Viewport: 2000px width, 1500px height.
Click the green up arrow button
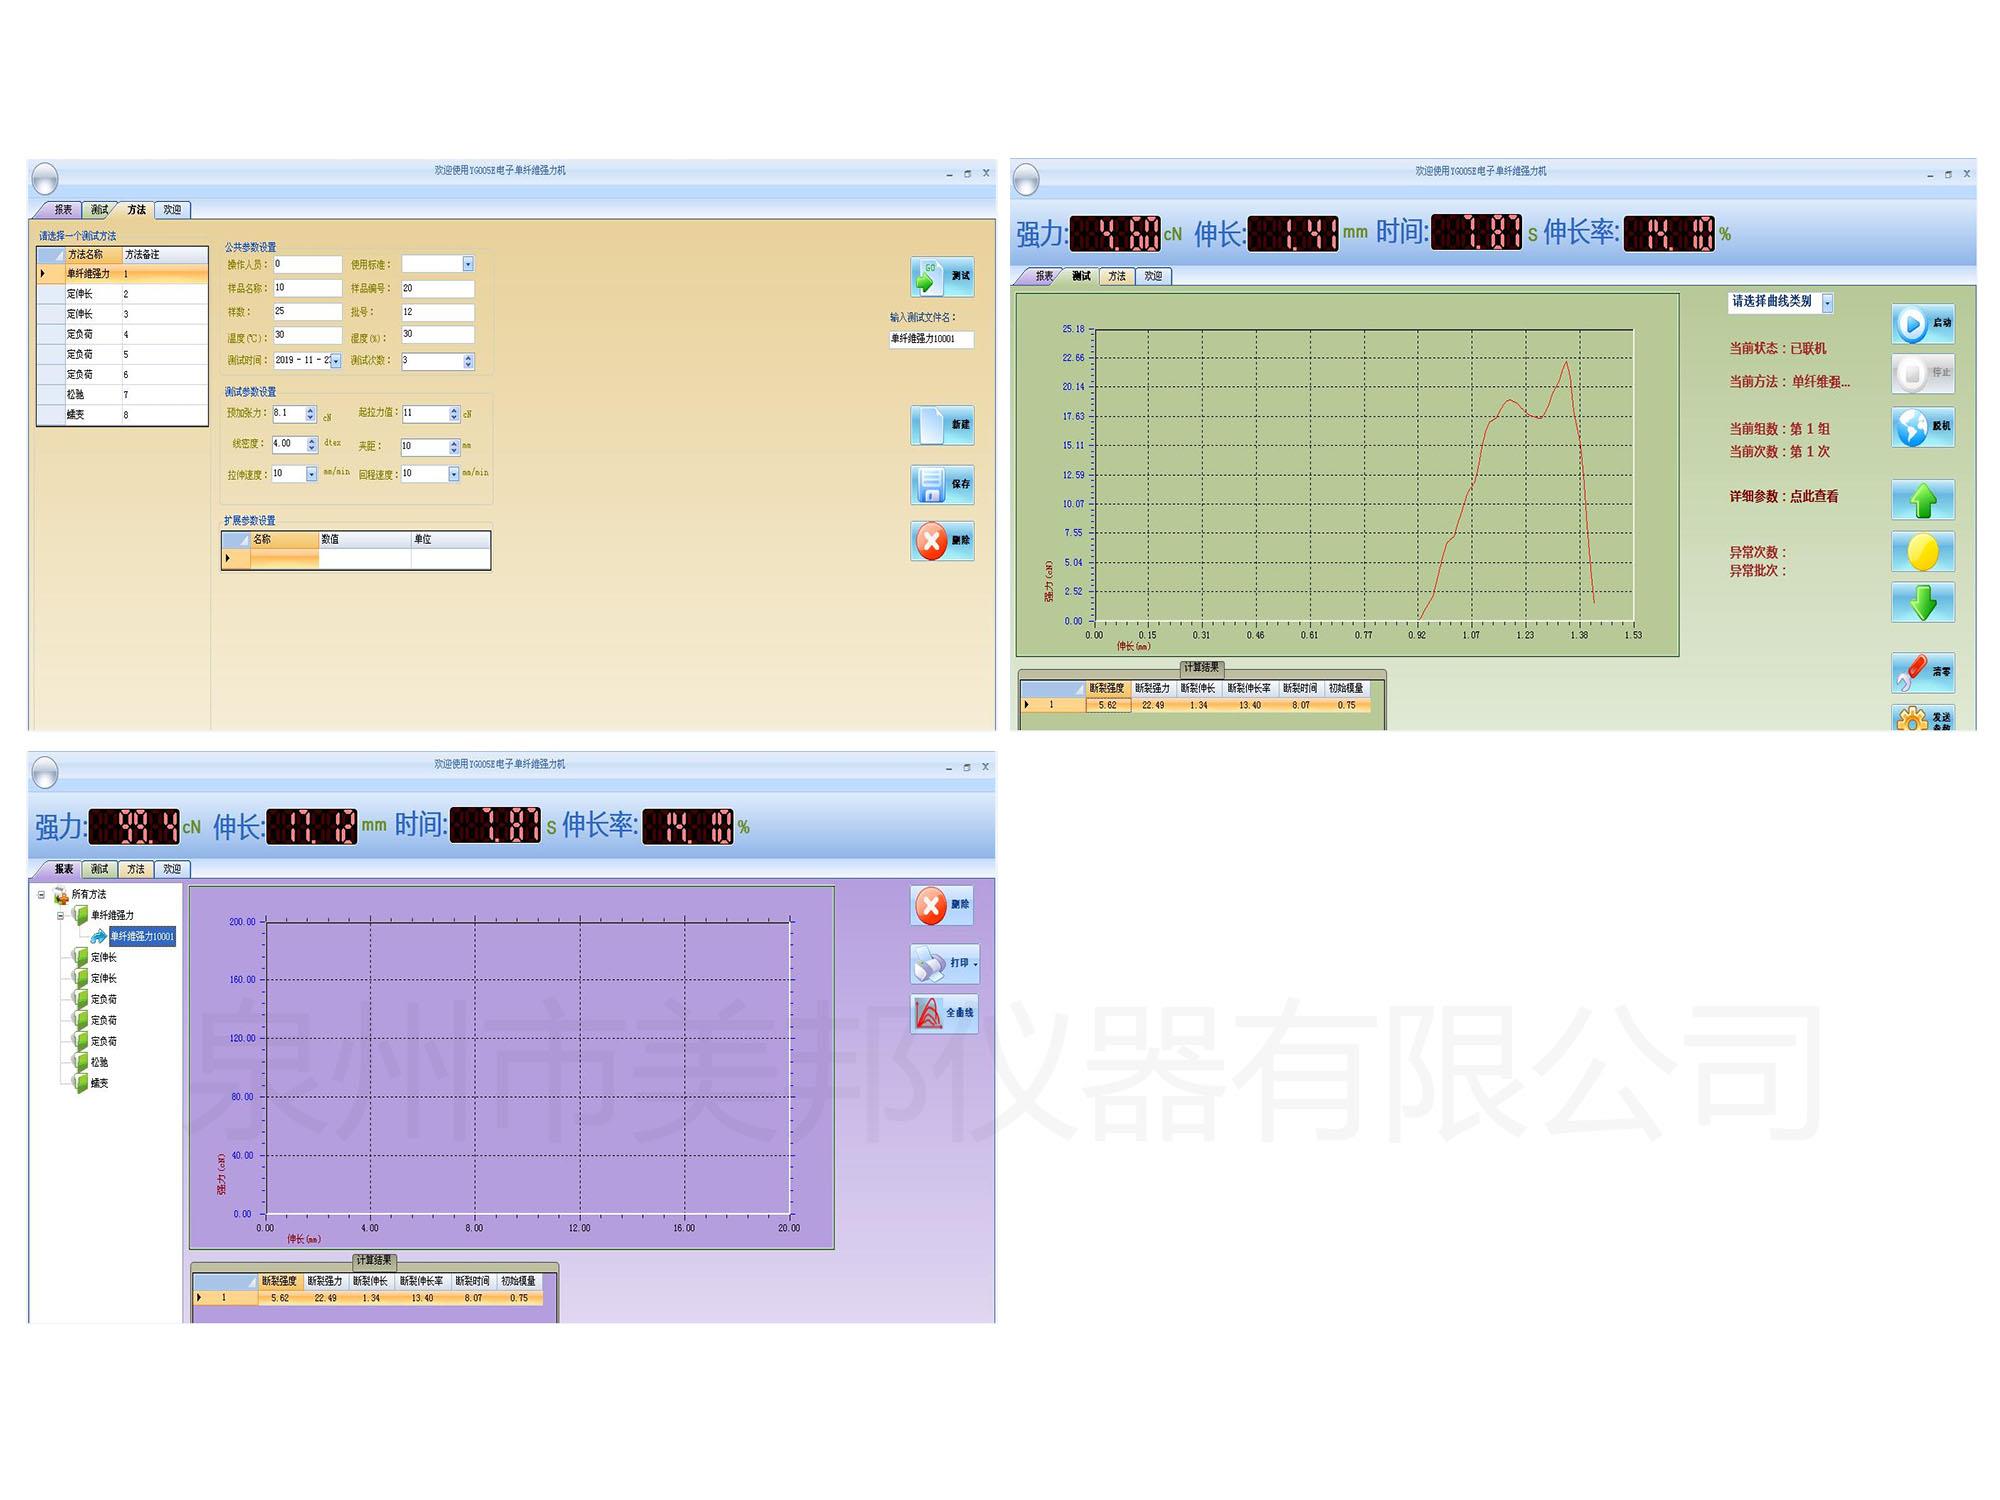pyautogui.click(x=1922, y=500)
